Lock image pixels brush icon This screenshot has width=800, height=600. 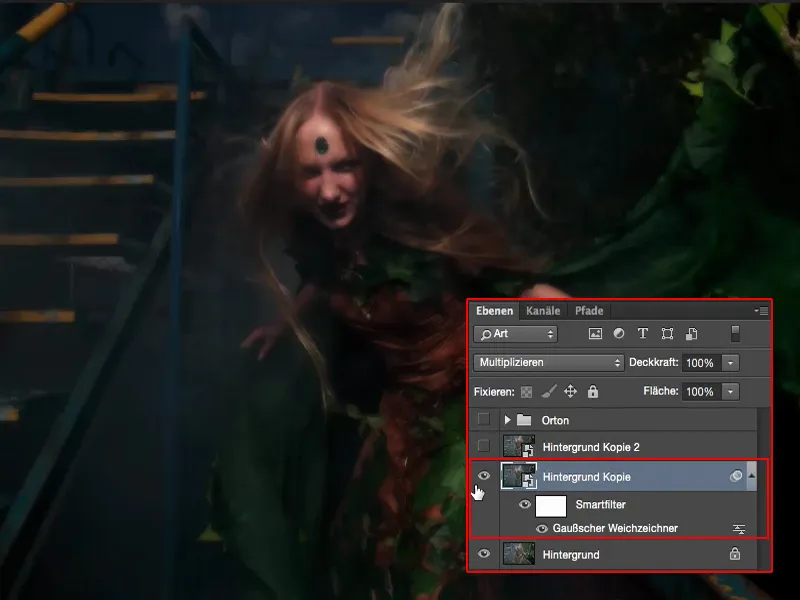[548, 392]
